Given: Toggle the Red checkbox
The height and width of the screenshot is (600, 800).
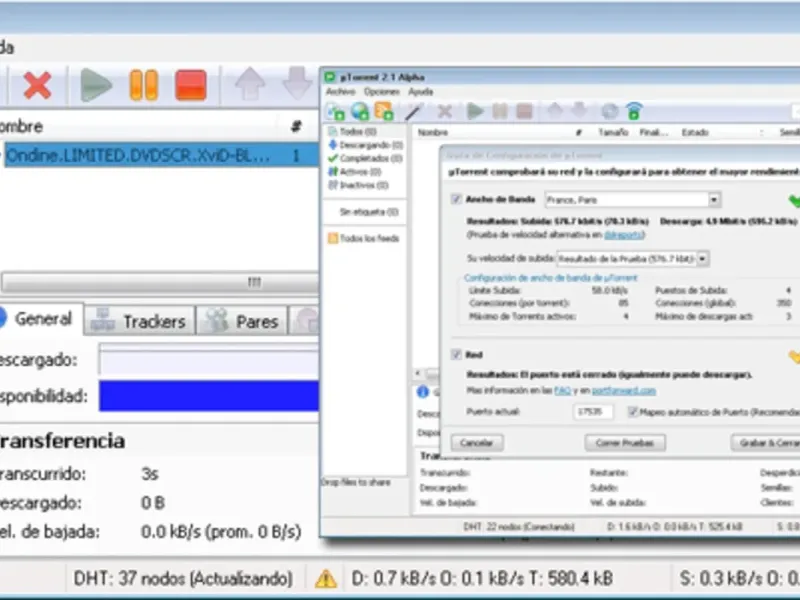Looking at the screenshot, I should tap(456, 355).
